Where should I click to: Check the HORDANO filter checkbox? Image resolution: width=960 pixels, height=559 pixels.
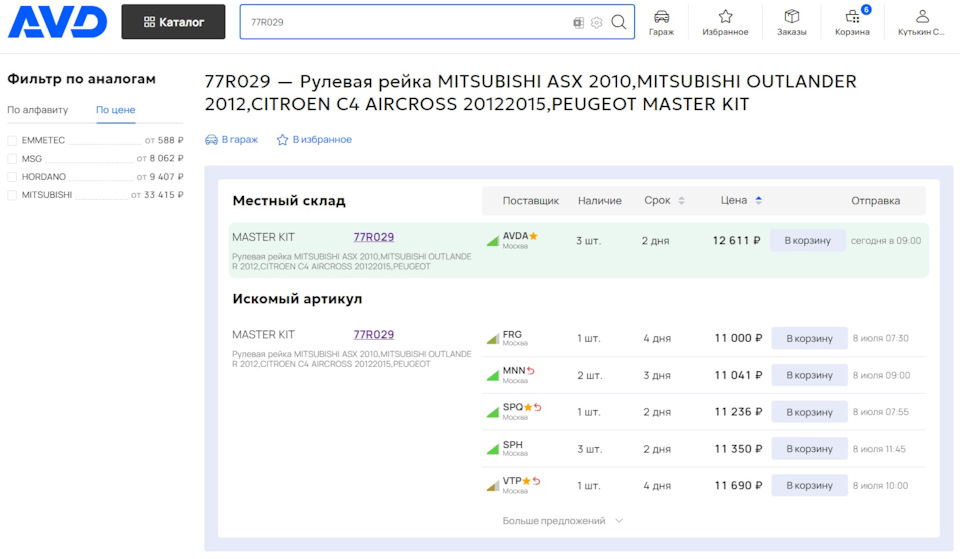(x=12, y=177)
